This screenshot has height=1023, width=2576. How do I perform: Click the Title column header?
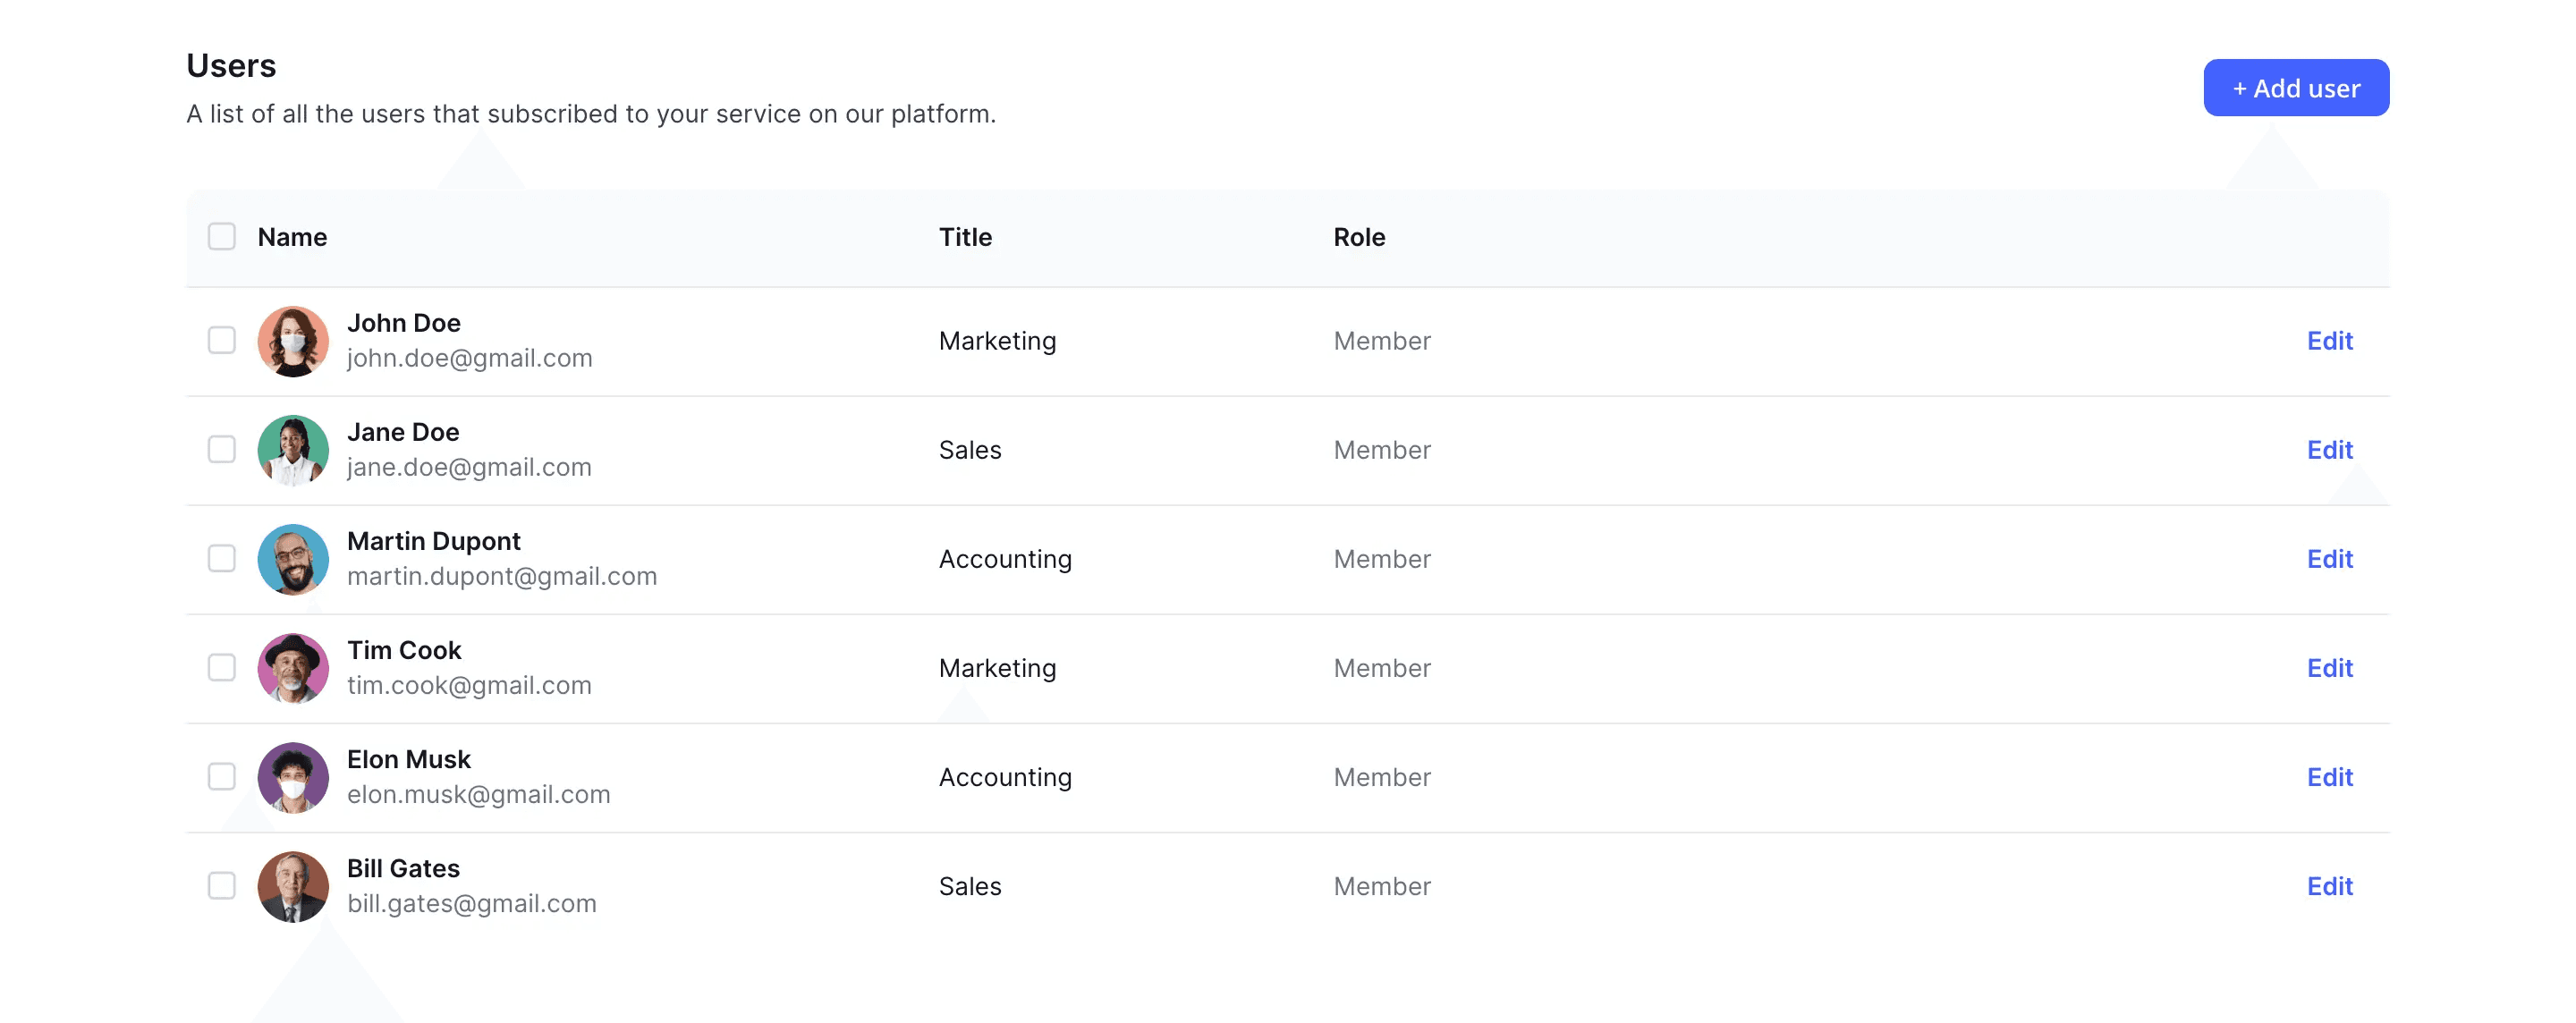(x=965, y=237)
